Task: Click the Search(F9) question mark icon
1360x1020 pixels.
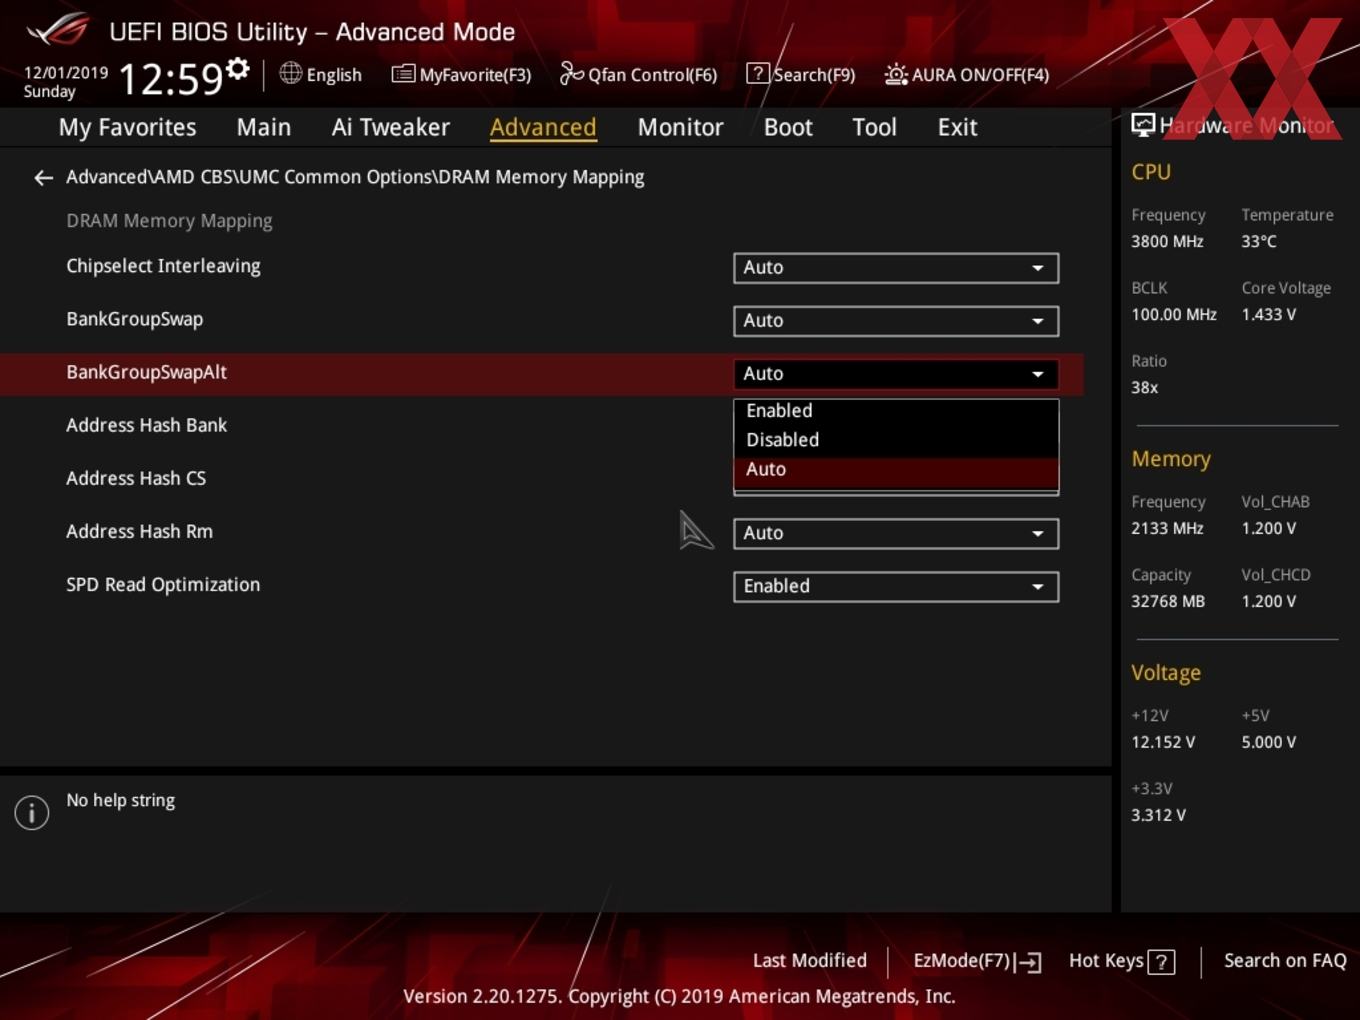Action: tap(758, 74)
